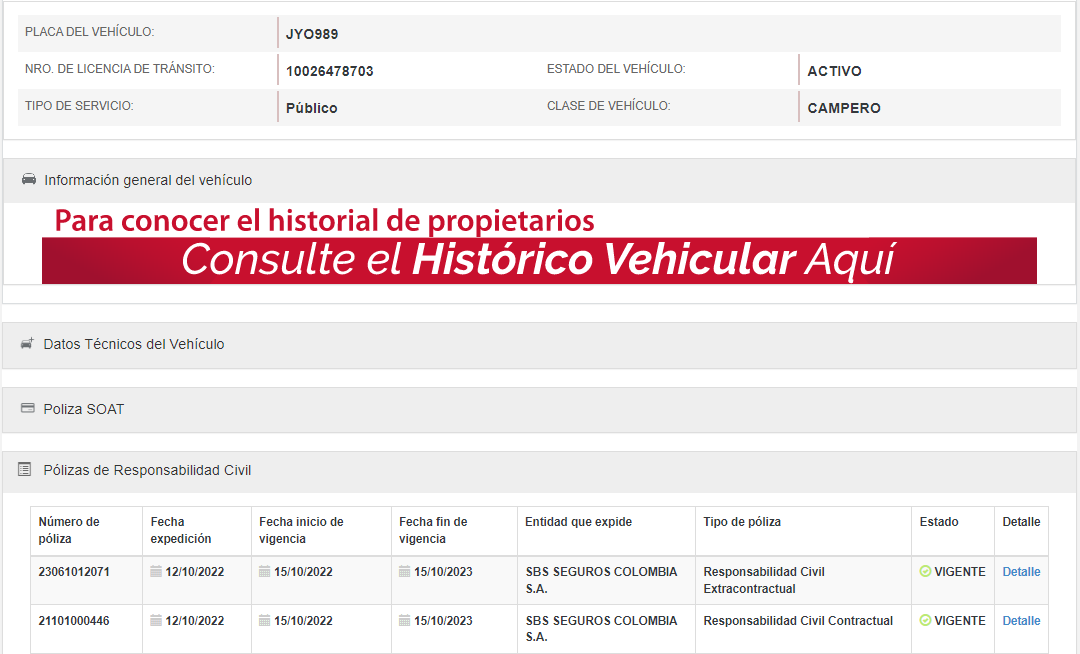Select the license number 10026478703 value

pos(329,71)
